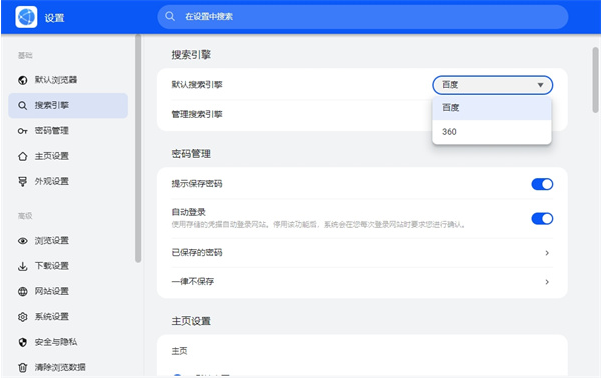Choose 百度 from the dropdown list
The width and height of the screenshot is (601, 384).
pyautogui.click(x=492, y=108)
